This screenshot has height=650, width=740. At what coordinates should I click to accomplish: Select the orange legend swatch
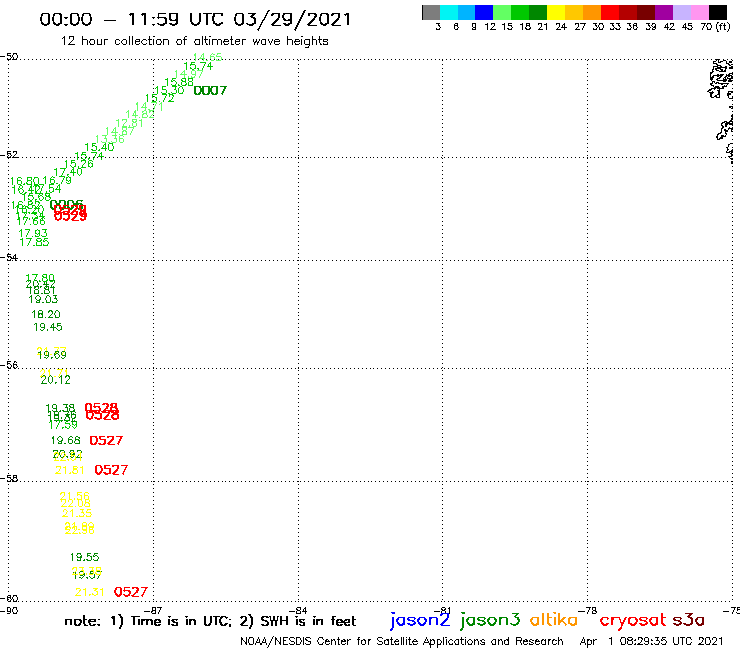click(592, 12)
